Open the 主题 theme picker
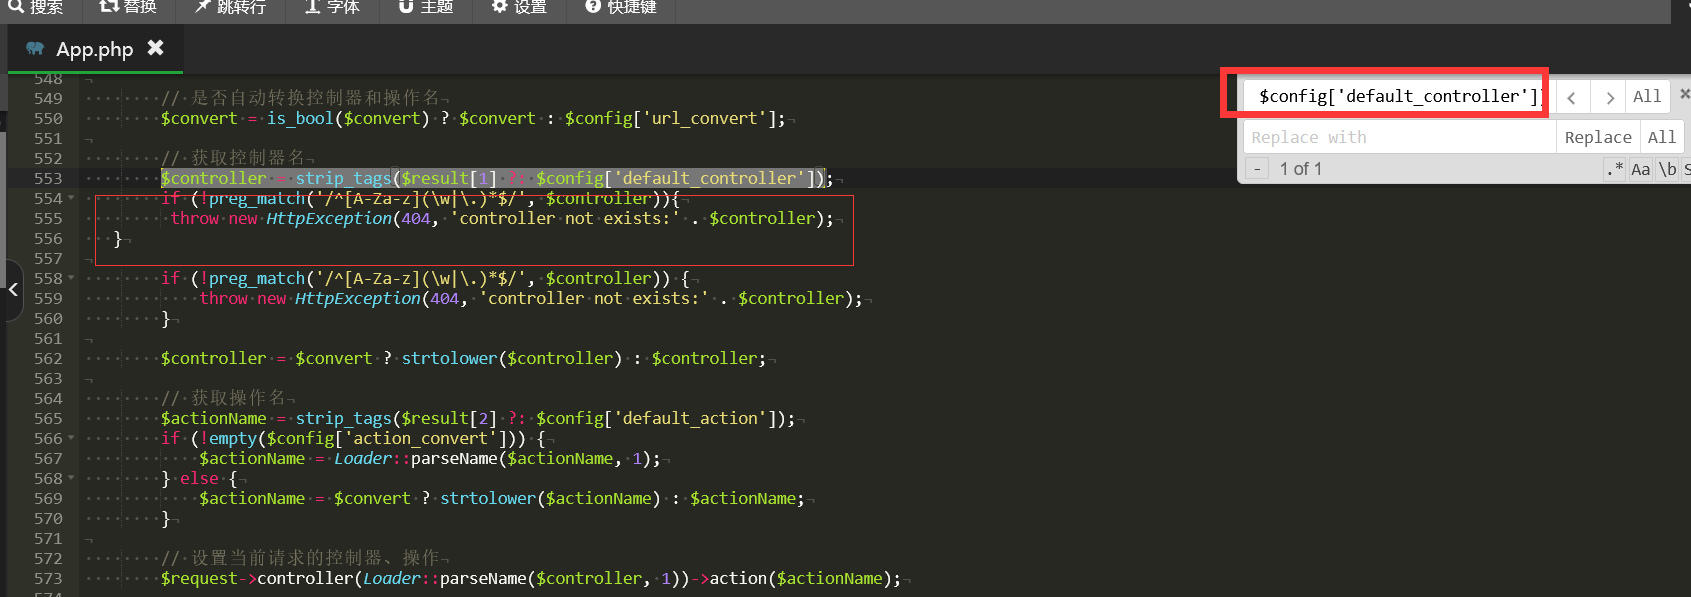The height and width of the screenshot is (597, 1691). pyautogui.click(x=426, y=8)
